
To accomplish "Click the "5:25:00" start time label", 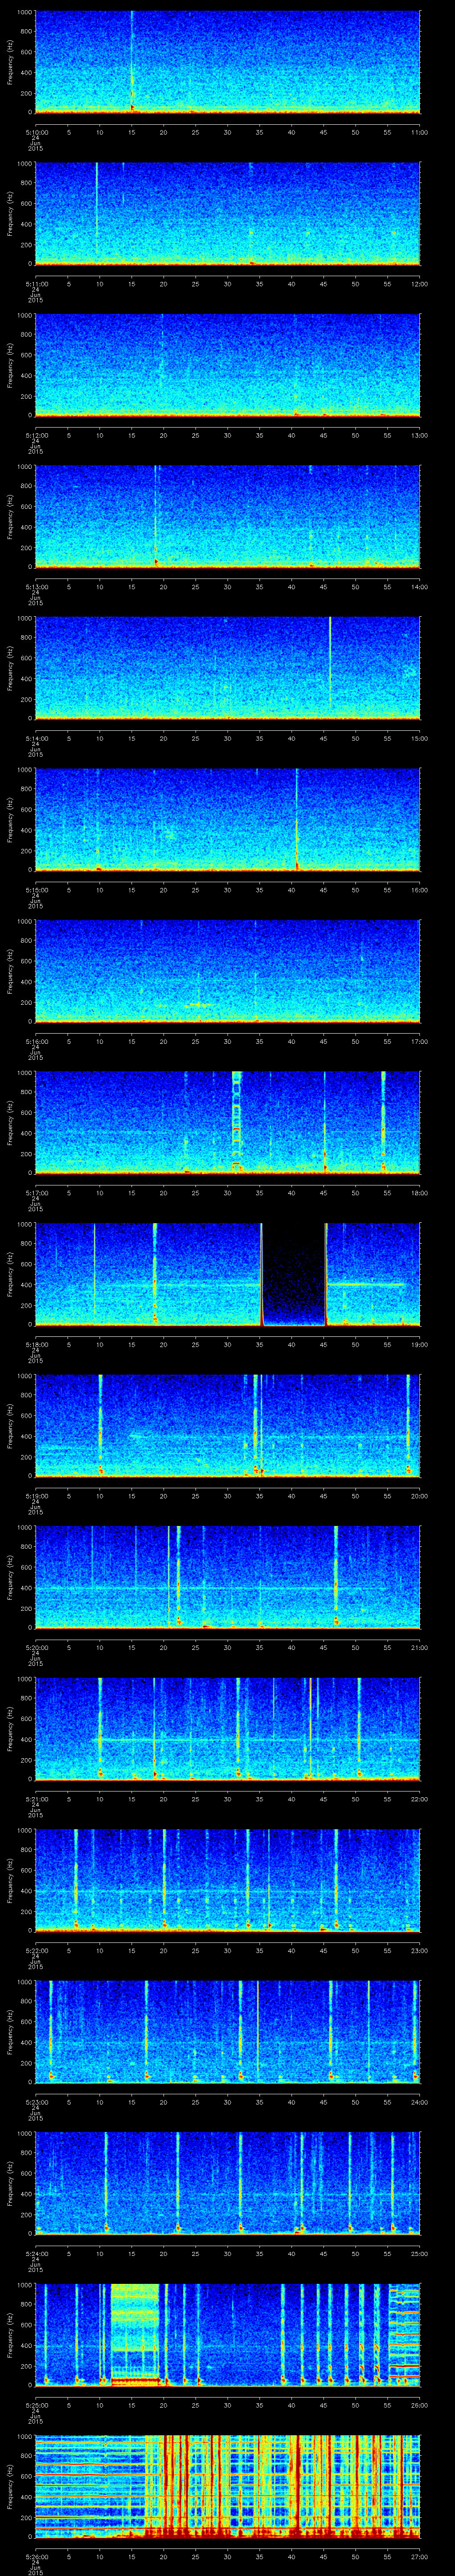I will pos(36,2404).
